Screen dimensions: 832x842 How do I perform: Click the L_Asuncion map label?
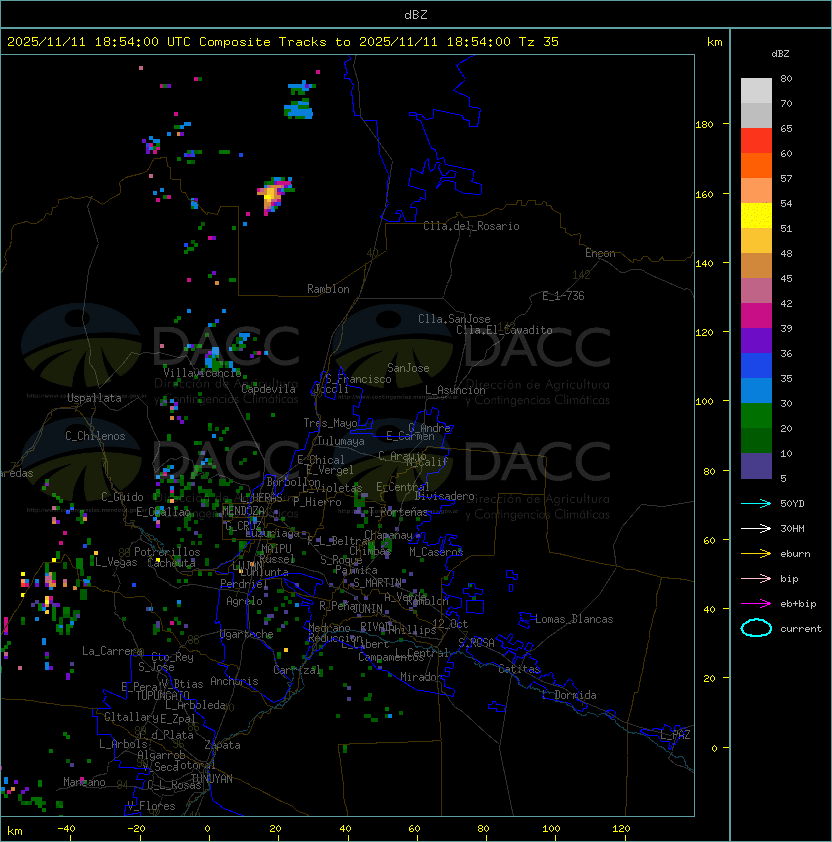[x=455, y=390]
